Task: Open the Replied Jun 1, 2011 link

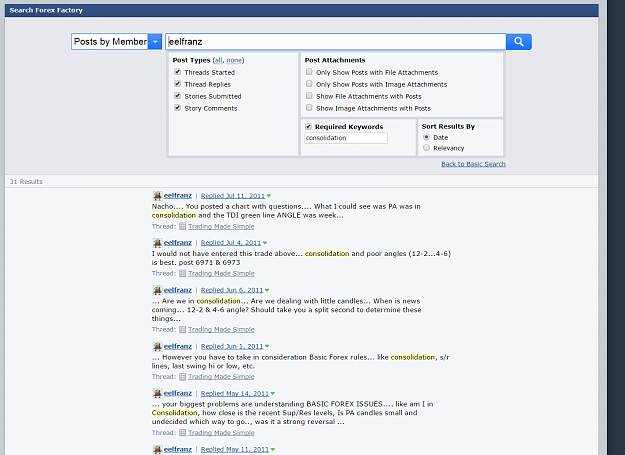Action: [x=232, y=346]
